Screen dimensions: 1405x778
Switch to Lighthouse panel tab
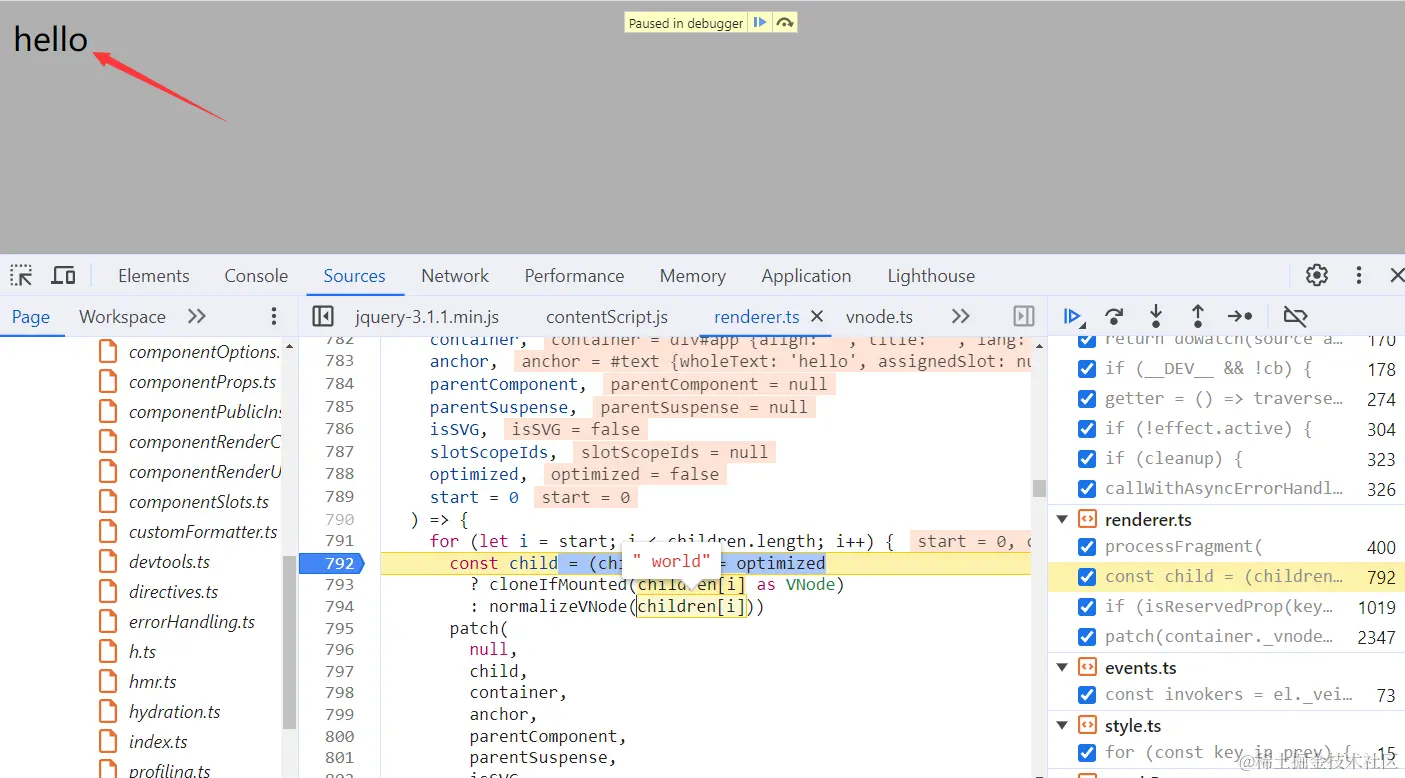pos(931,275)
